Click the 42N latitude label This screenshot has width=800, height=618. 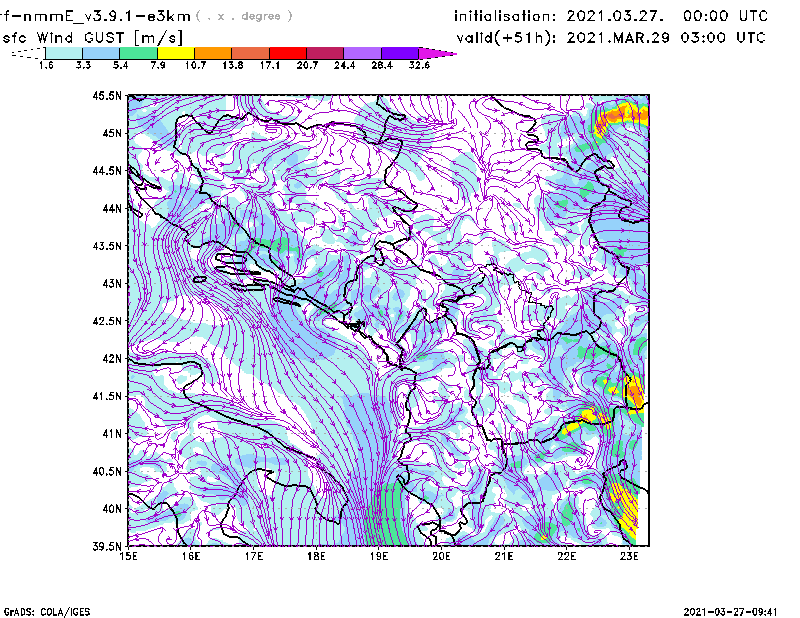click(x=112, y=358)
